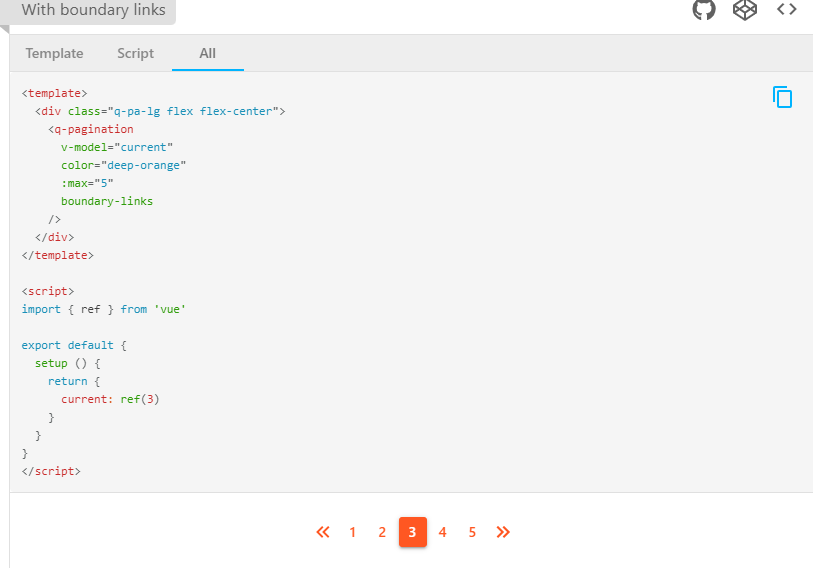This screenshot has height=568, width=813.
Task: Click the div class 'q-pa-lg flex flex-center' line
Action: [160, 111]
